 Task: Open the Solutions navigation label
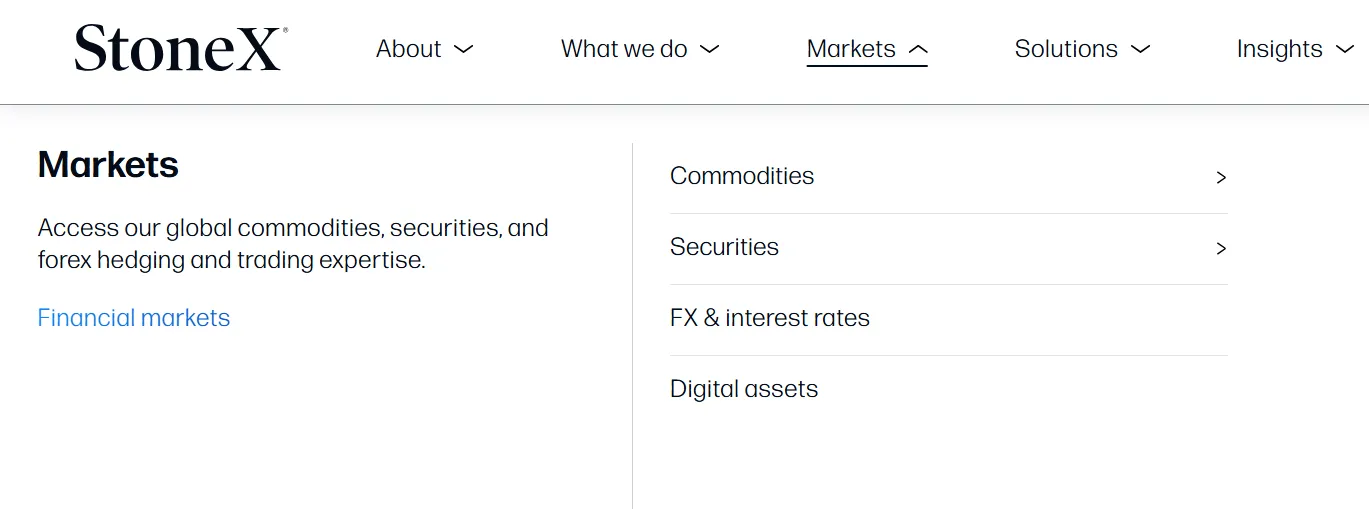point(1066,49)
